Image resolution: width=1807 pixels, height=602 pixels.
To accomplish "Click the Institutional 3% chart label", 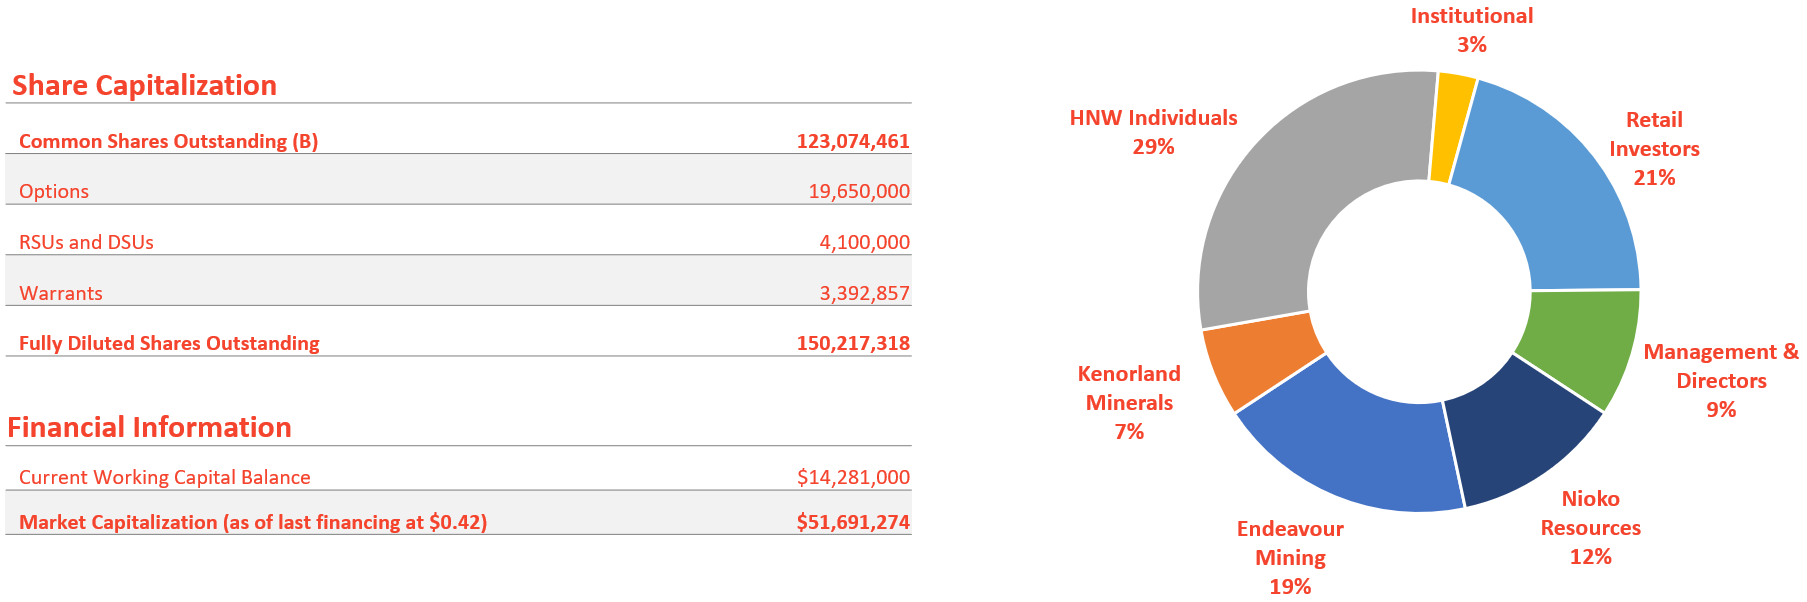I will (x=1471, y=30).
